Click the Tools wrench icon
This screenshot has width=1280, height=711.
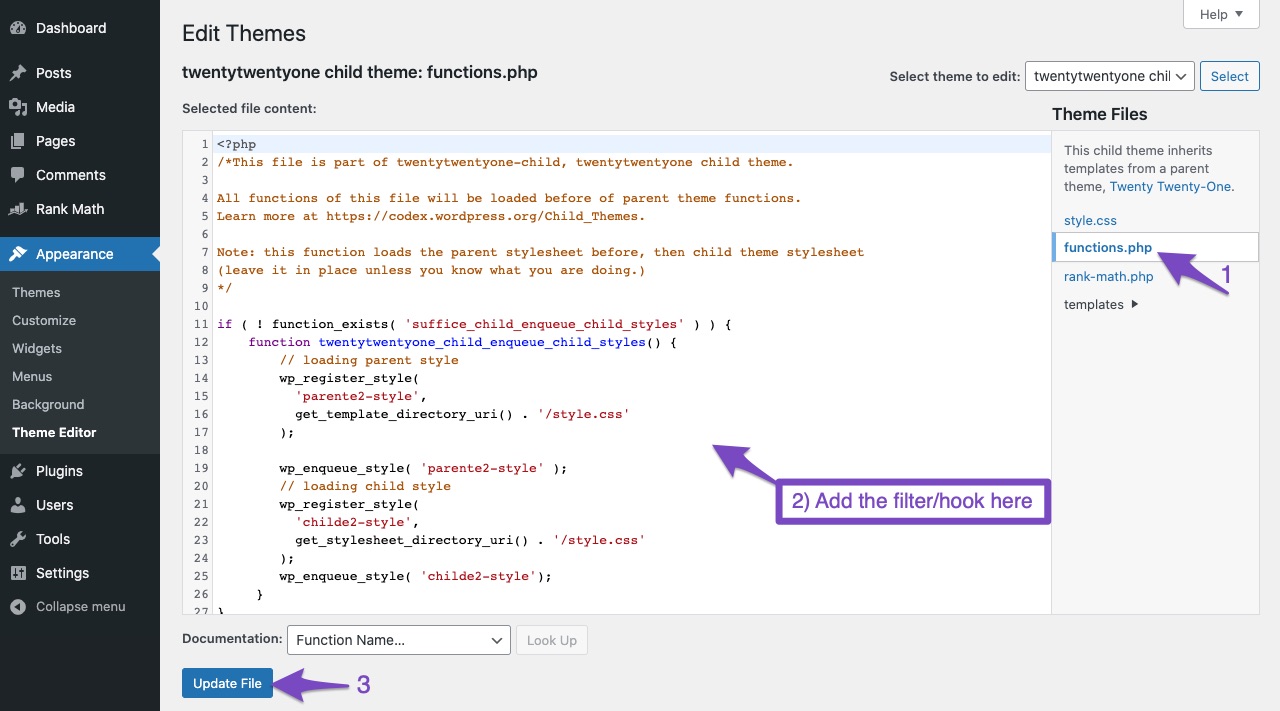pos(18,539)
